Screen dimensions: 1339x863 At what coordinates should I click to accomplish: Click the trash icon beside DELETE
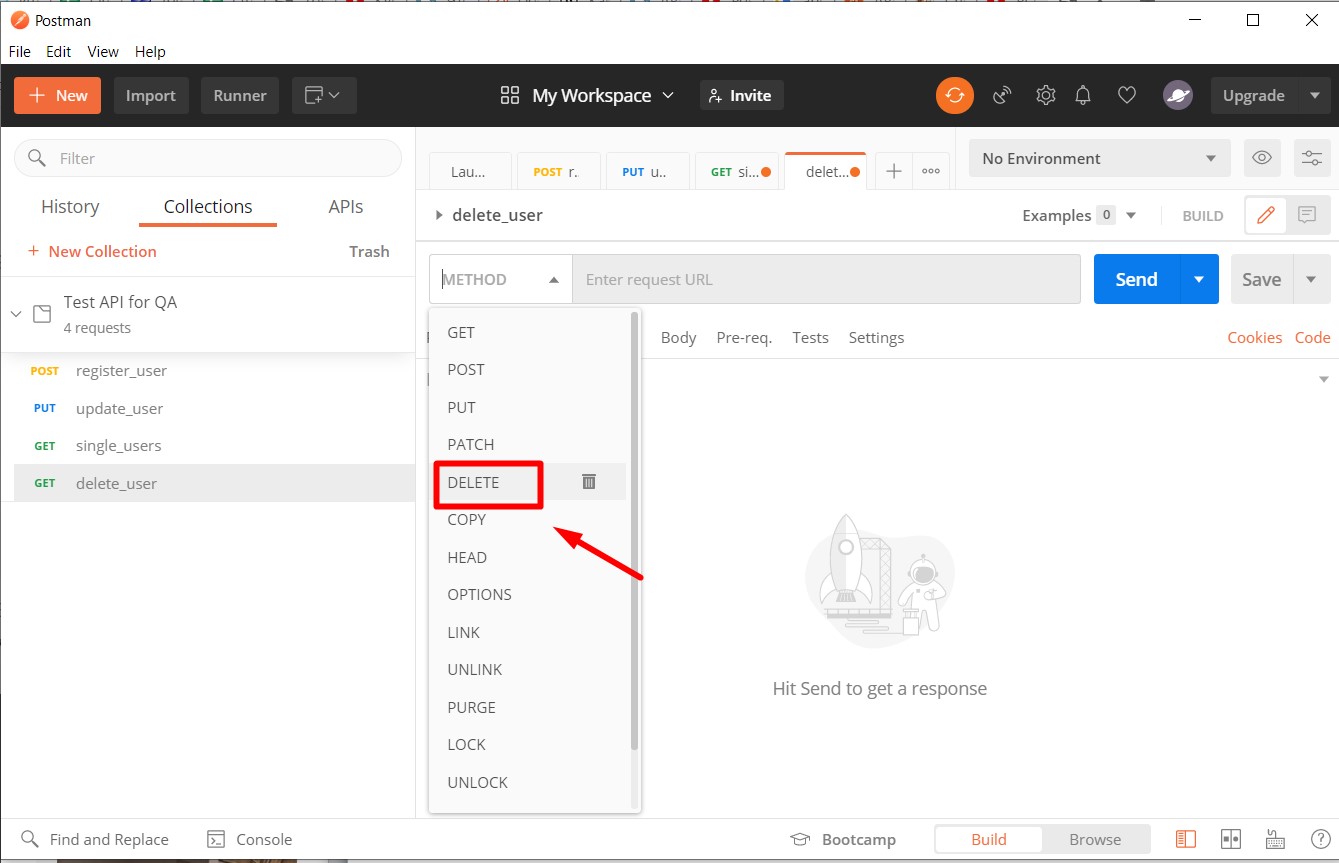pyautogui.click(x=589, y=482)
